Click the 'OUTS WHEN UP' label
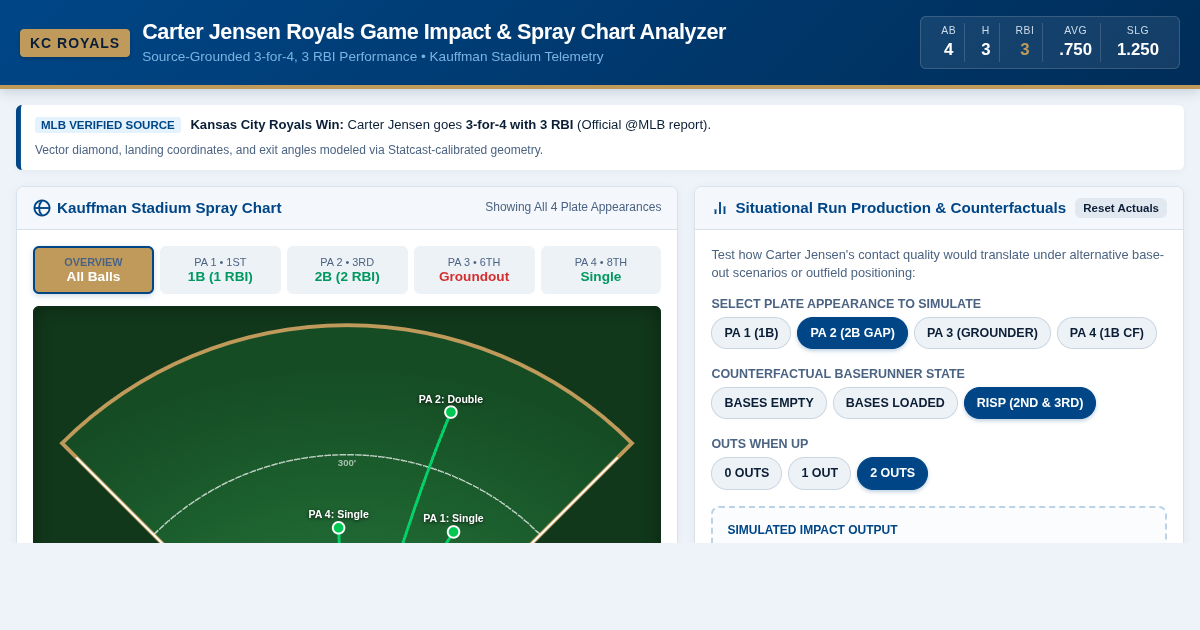Screen dimensions: 1200x630 pyautogui.click(x=760, y=444)
